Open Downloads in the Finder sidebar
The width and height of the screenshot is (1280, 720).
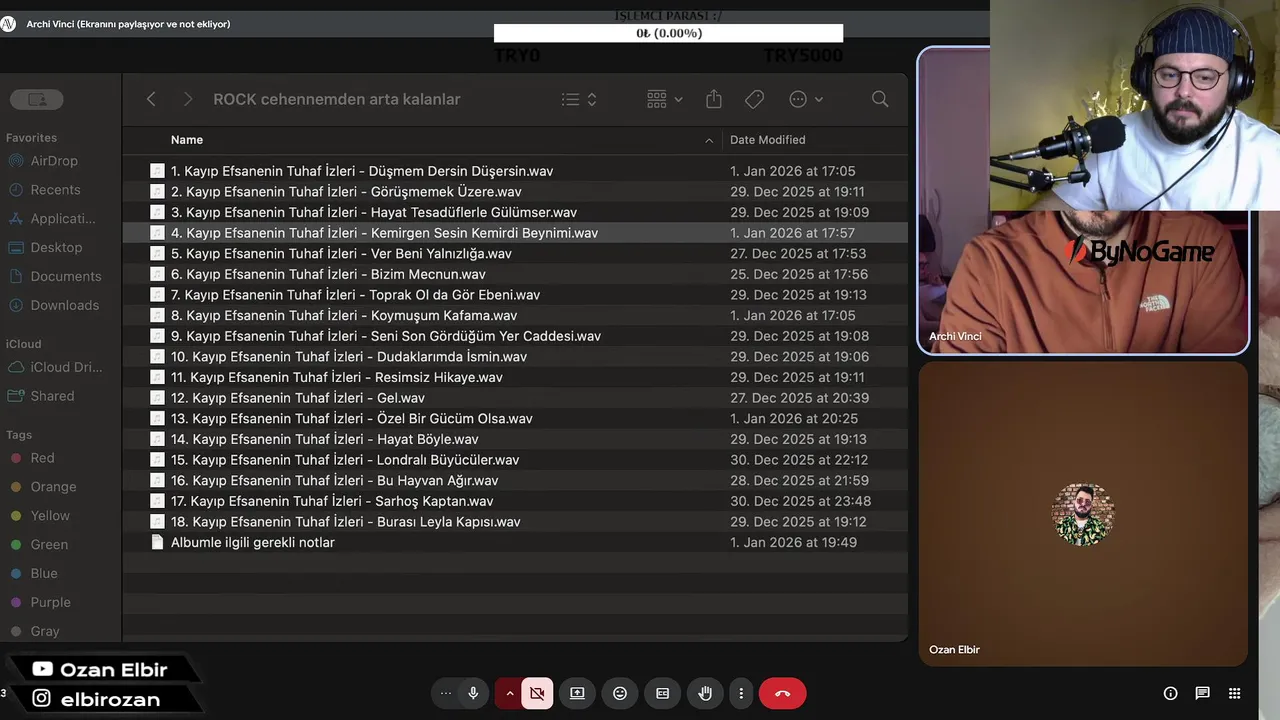[x=54, y=306]
